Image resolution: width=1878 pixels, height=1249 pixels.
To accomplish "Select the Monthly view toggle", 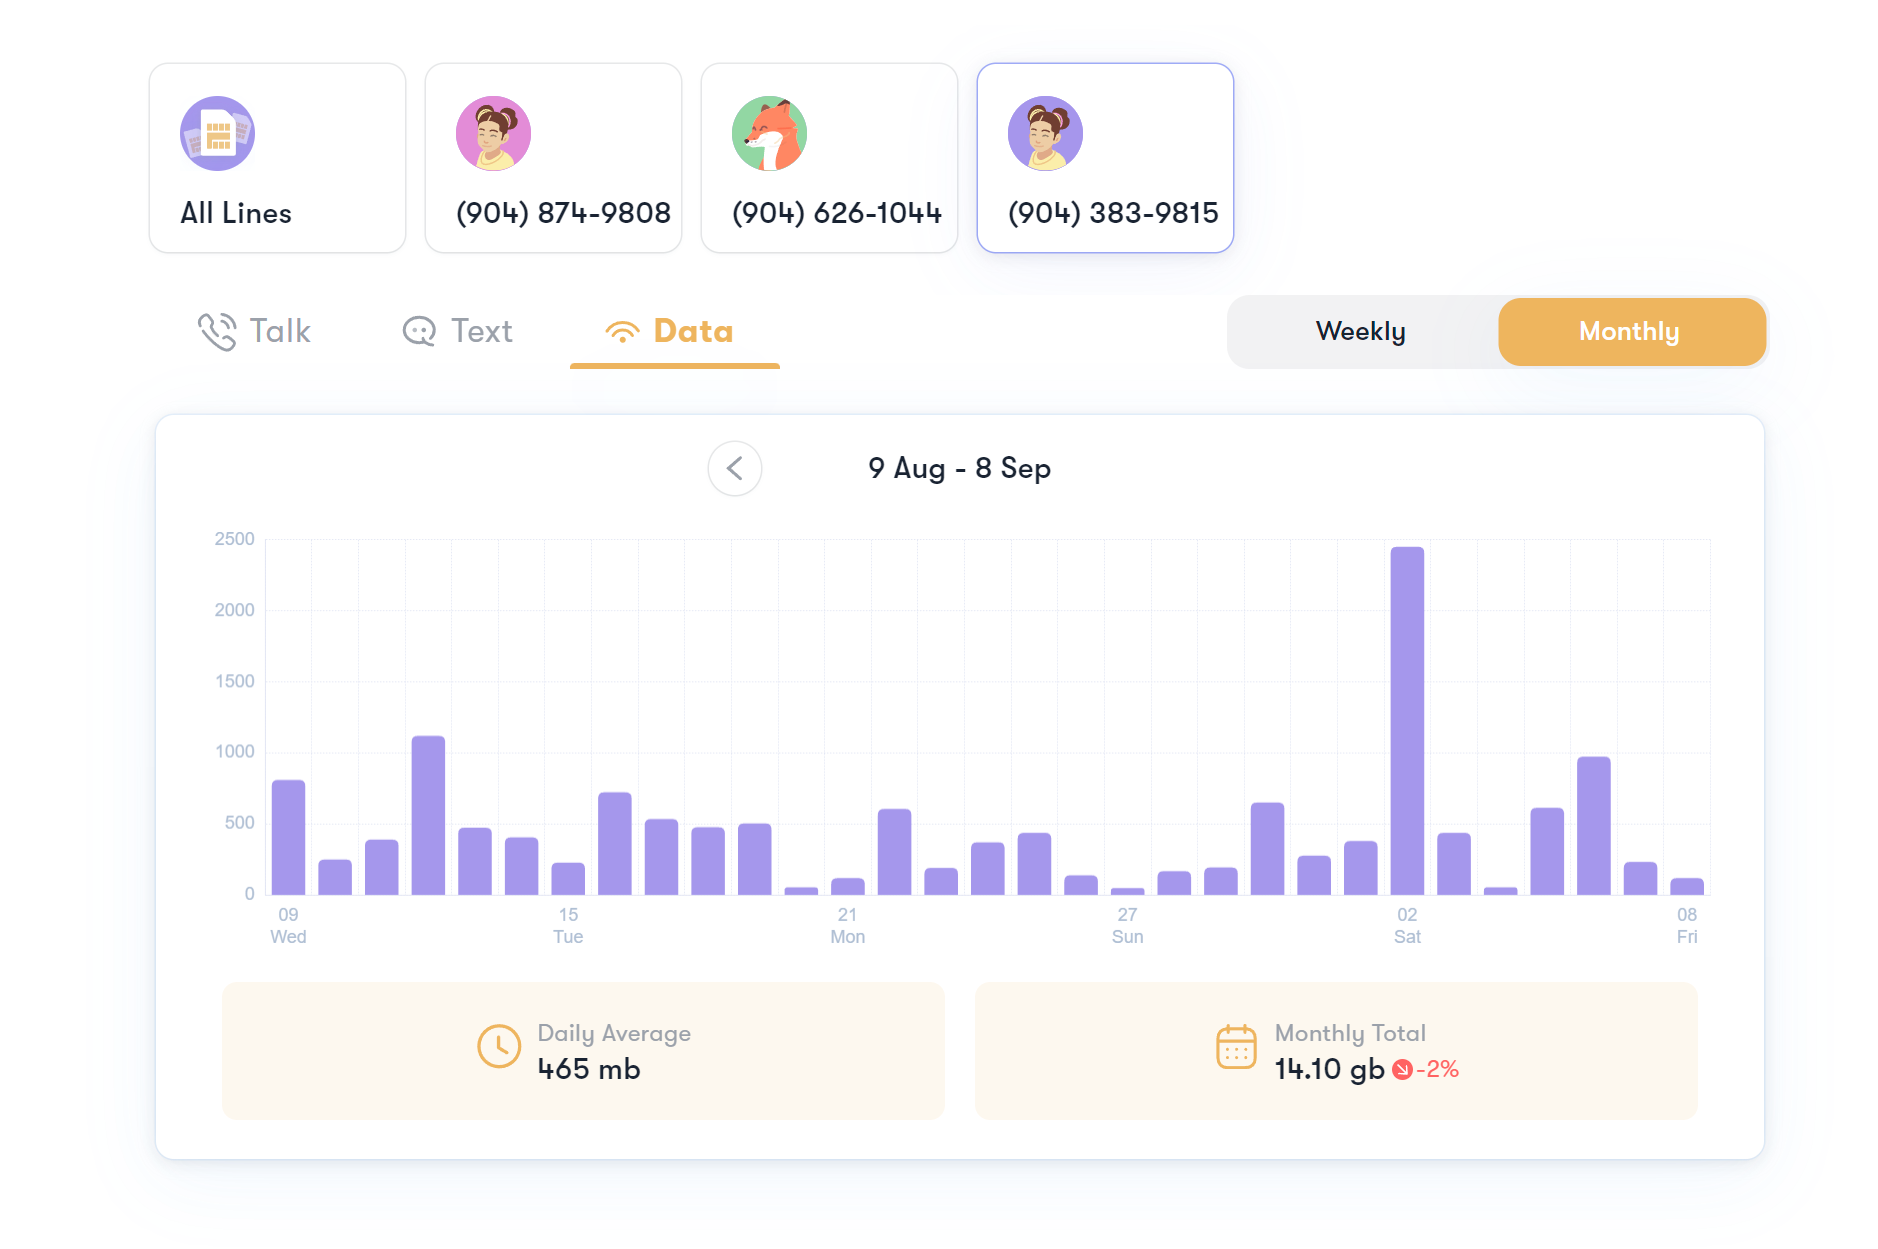I will tap(1630, 332).
